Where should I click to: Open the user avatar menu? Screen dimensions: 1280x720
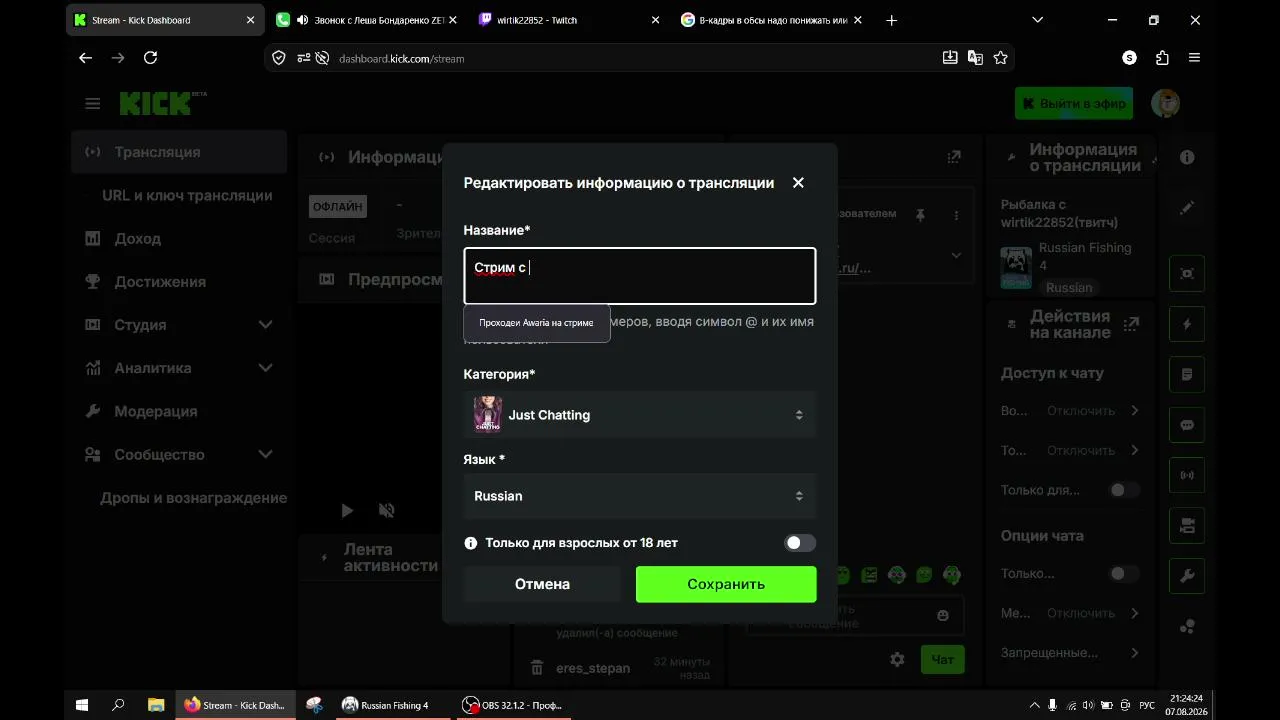[1165, 103]
